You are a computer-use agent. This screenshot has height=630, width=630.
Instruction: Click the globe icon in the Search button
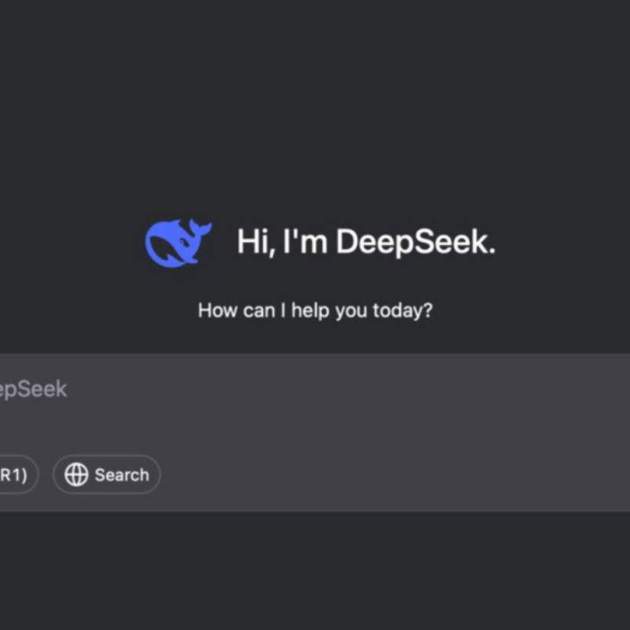[76, 475]
